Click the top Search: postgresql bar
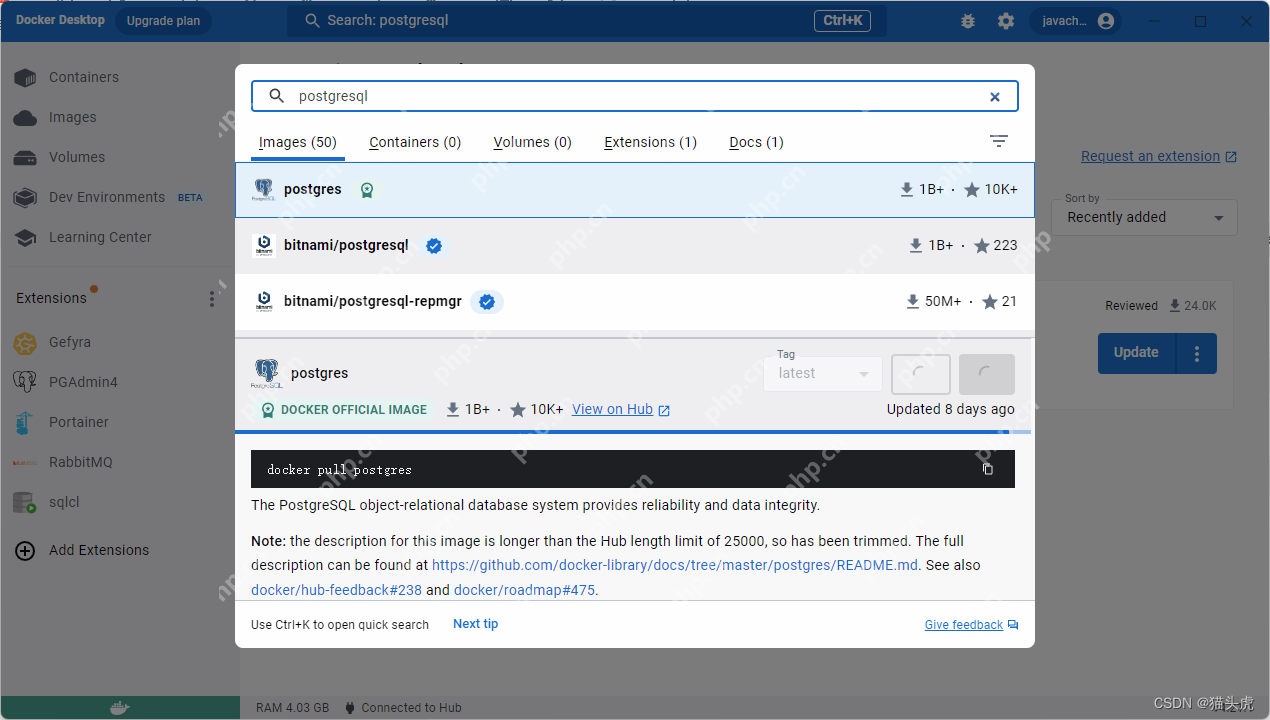The image size is (1270, 720). [587, 21]
